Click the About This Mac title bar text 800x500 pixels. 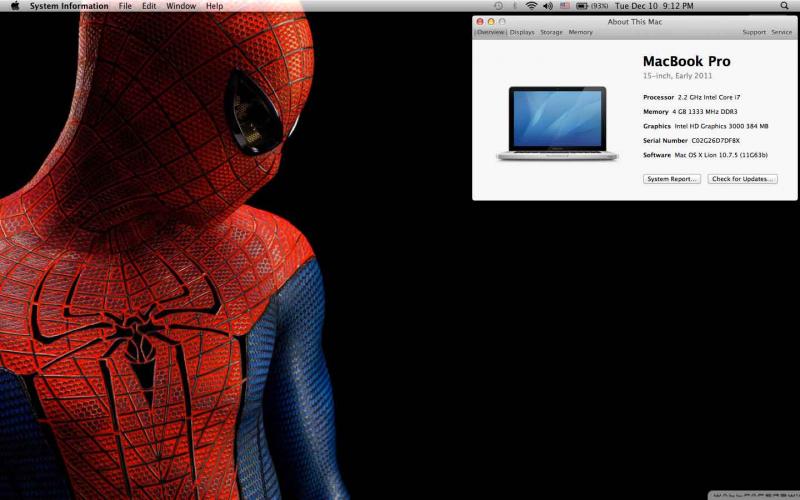(635, 21)
